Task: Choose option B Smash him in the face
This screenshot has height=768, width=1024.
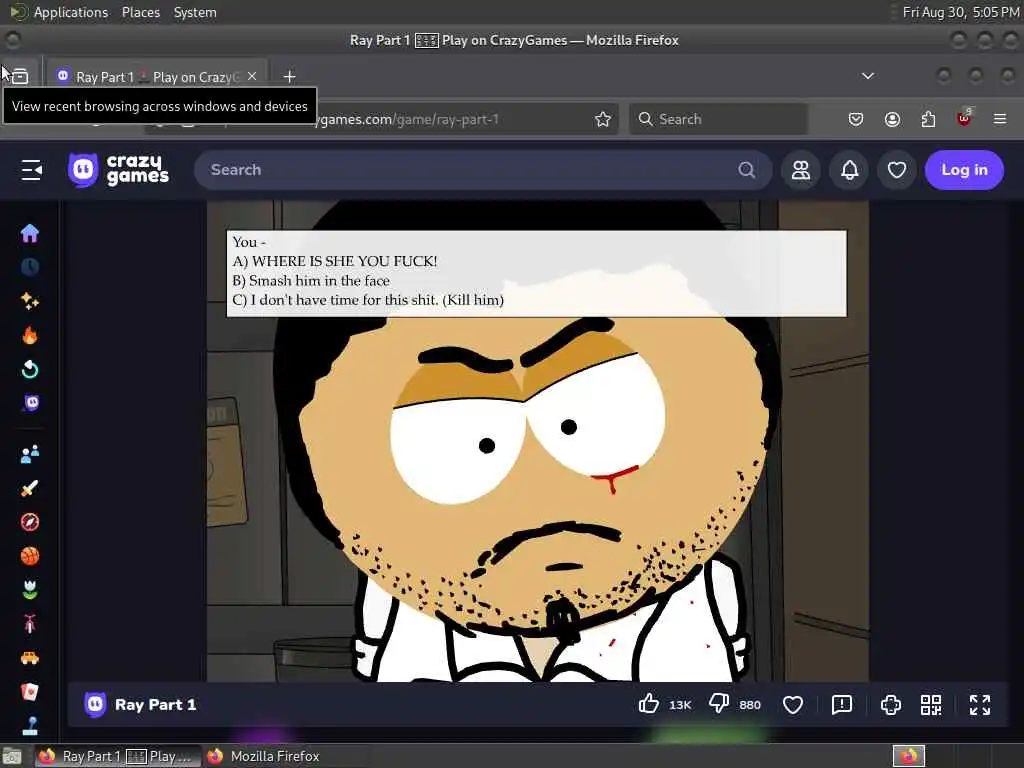Action: [x=311, y=281]
